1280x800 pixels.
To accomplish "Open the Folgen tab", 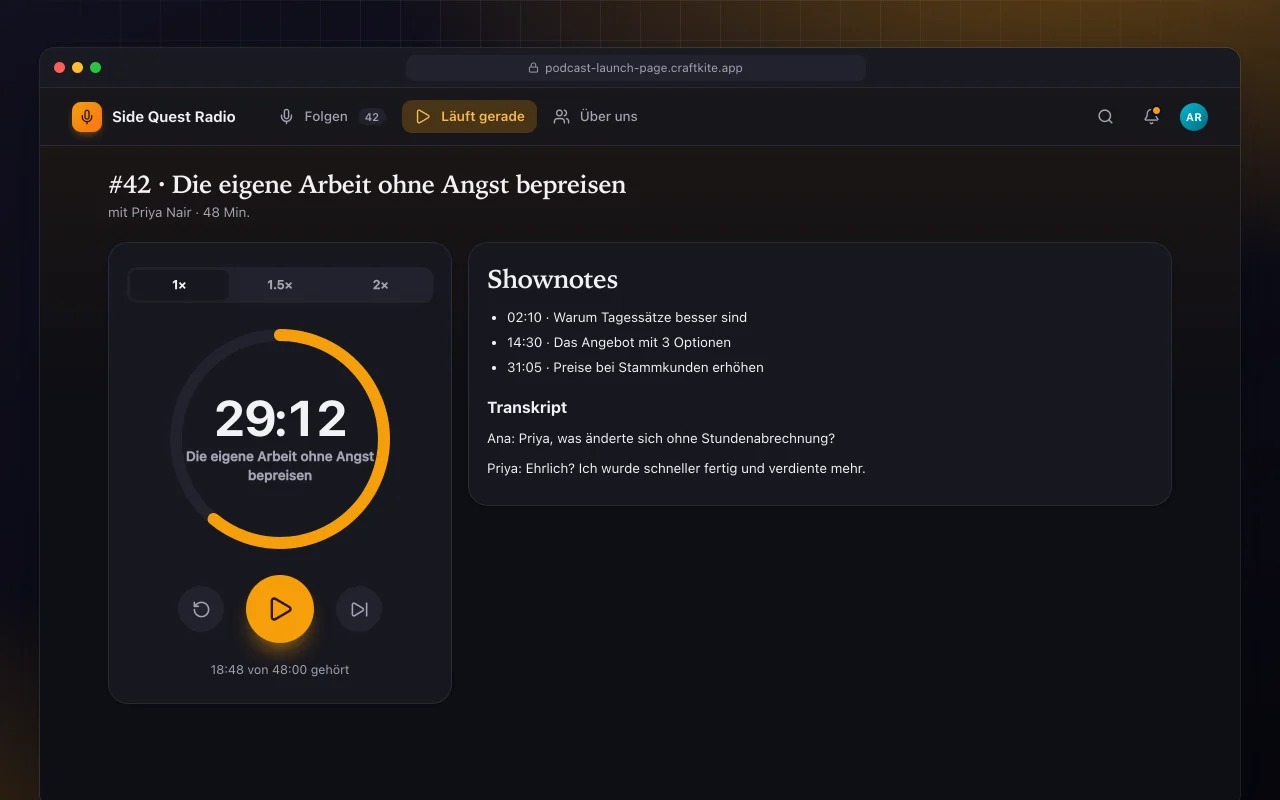I will [331, 117].
